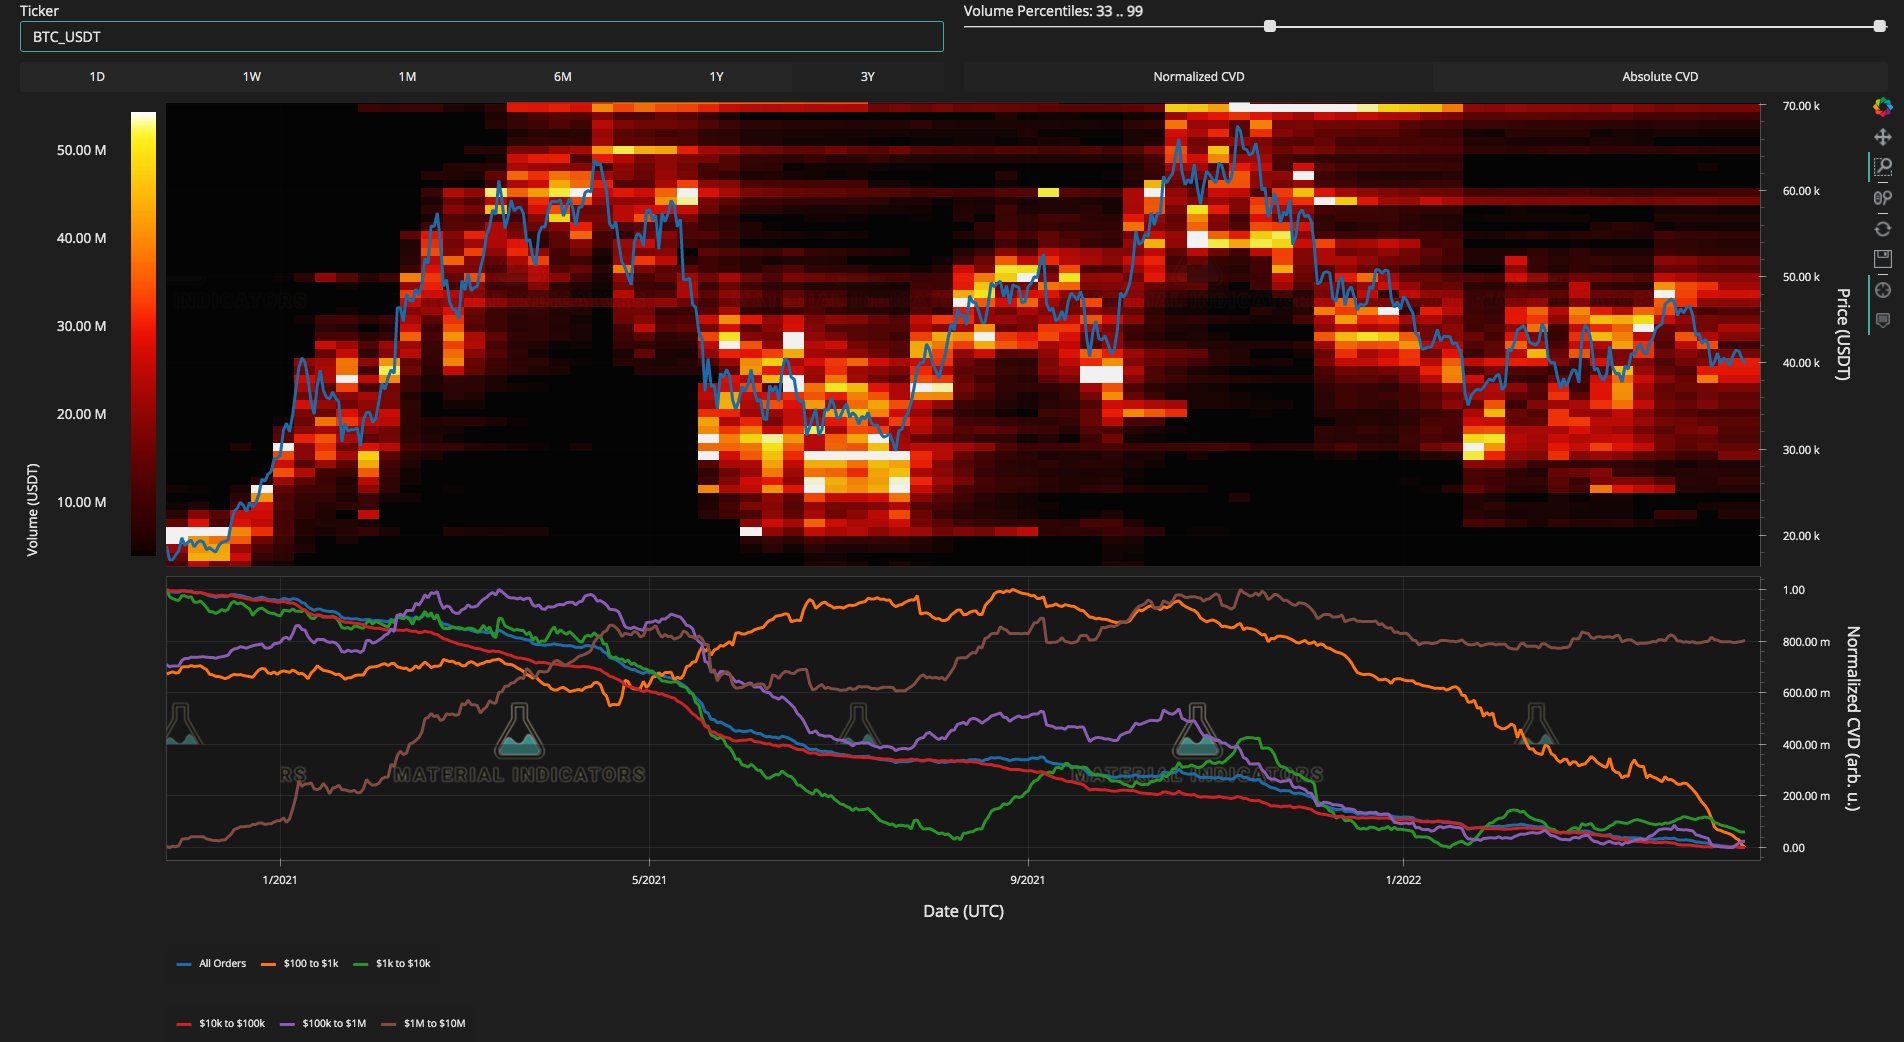
Task: Toggle the Hover tooltip tool
Action: point(1882,320)
